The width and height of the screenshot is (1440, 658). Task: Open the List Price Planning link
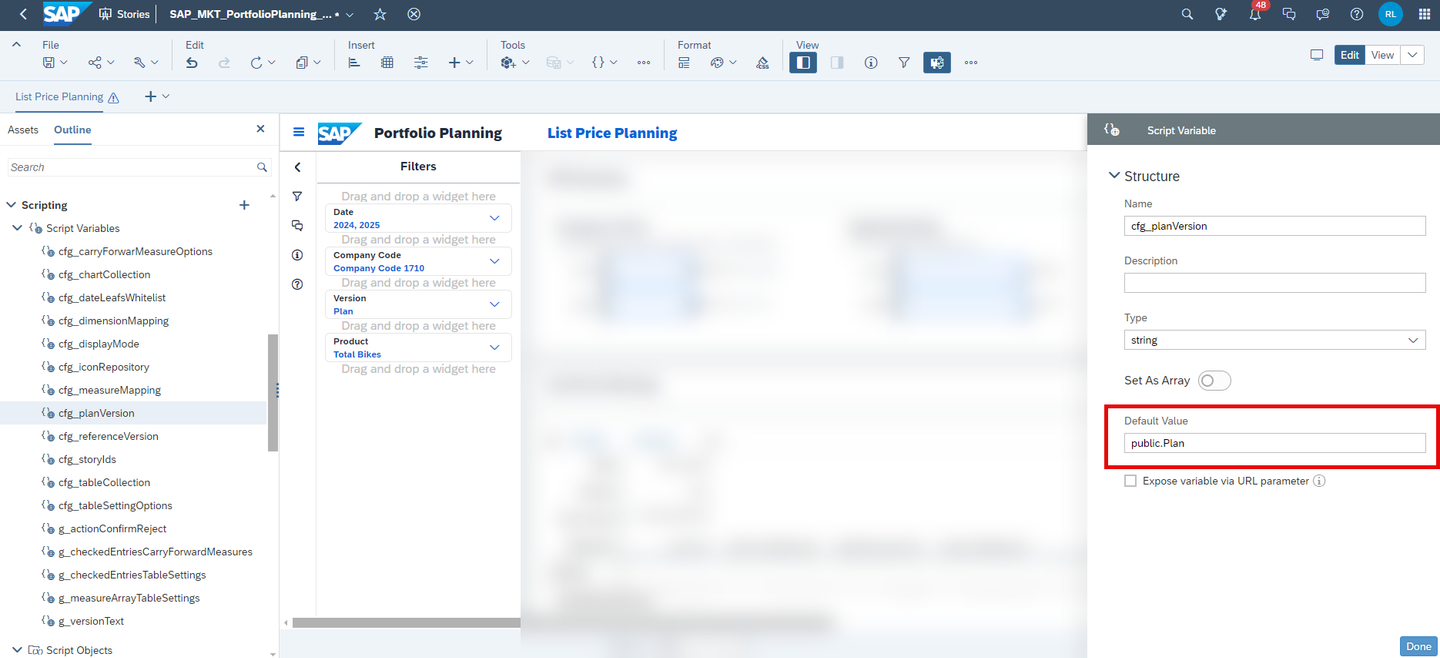[x=612, y=133]
